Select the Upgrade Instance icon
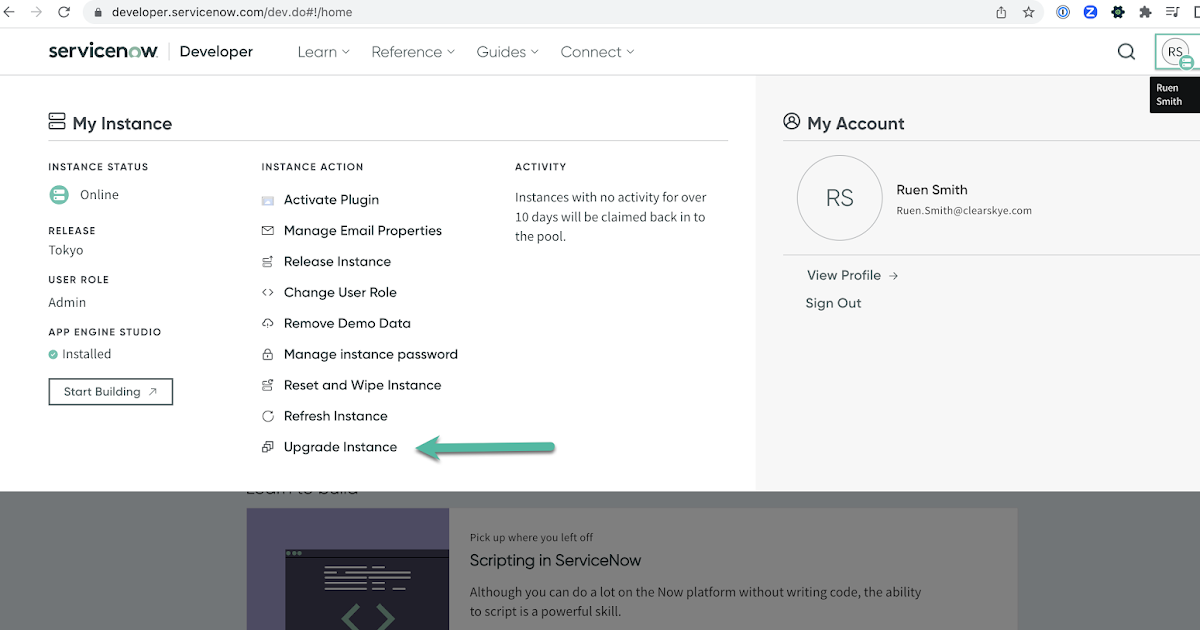 coord(267,447)
